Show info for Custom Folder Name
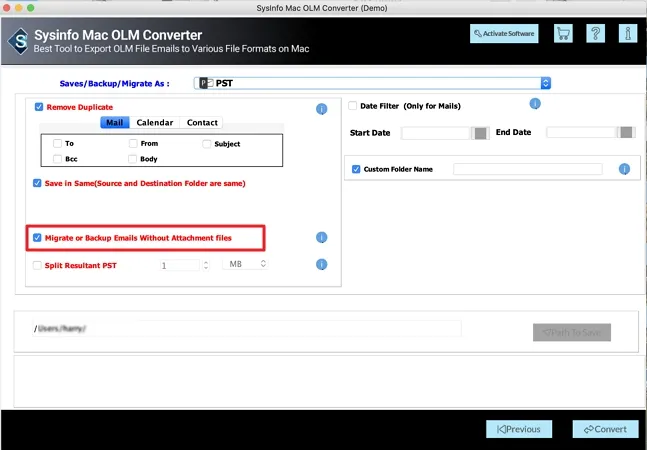Screen dimensions: 647x450 tap(624, 169)
